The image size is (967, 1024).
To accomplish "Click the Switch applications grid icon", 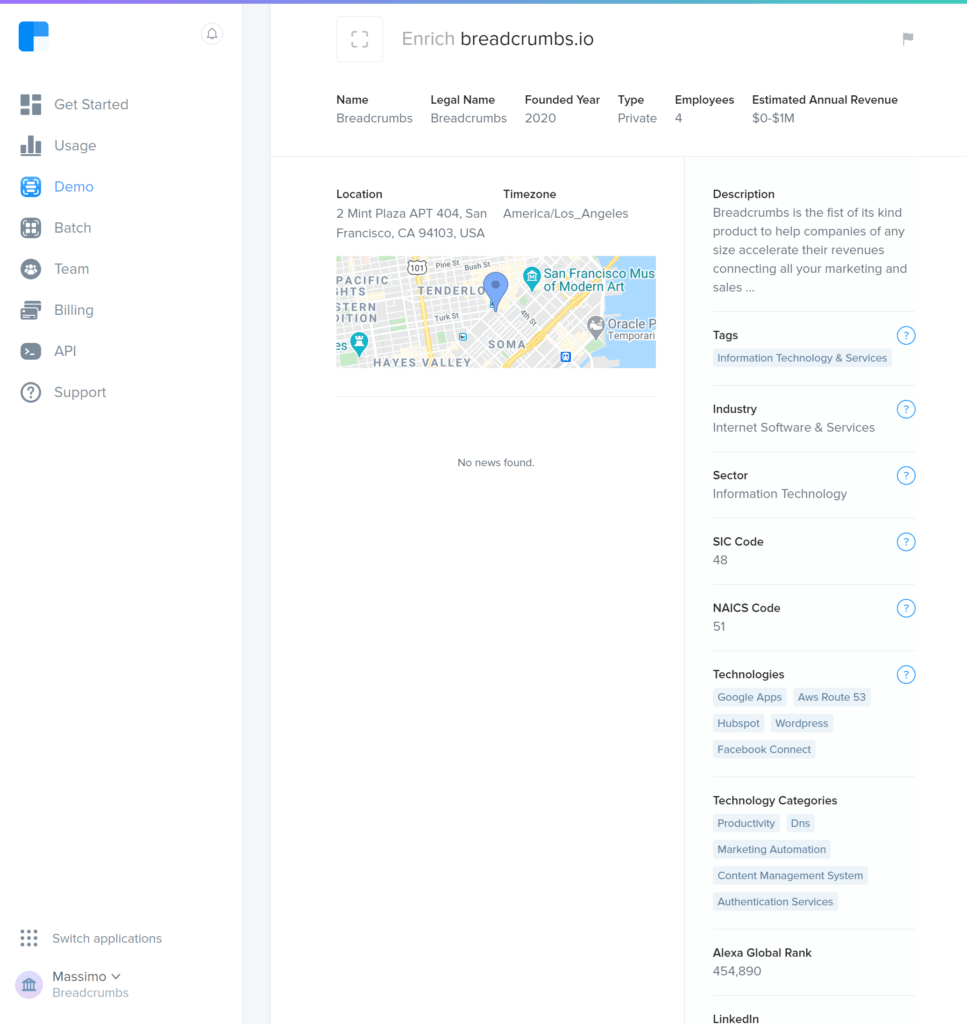I will point(29,938).
